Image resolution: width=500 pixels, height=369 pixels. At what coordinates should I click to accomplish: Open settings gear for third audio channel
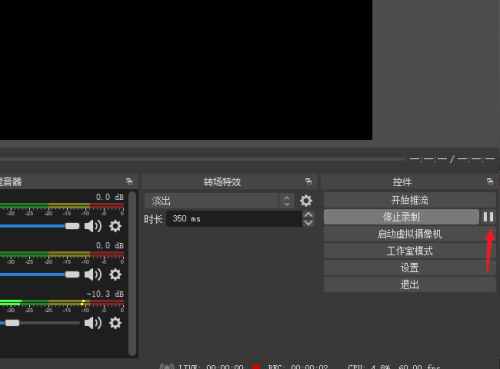[x=115, y=323]
